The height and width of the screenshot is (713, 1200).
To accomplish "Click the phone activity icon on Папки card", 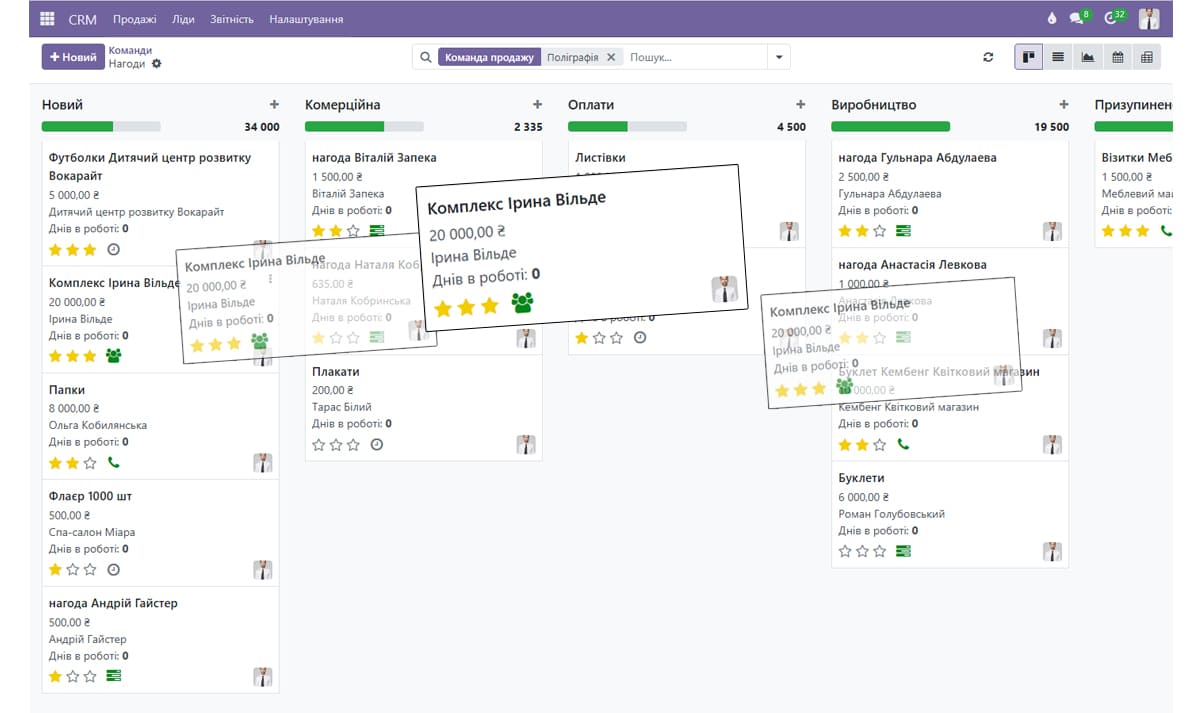I will point(113,463).
